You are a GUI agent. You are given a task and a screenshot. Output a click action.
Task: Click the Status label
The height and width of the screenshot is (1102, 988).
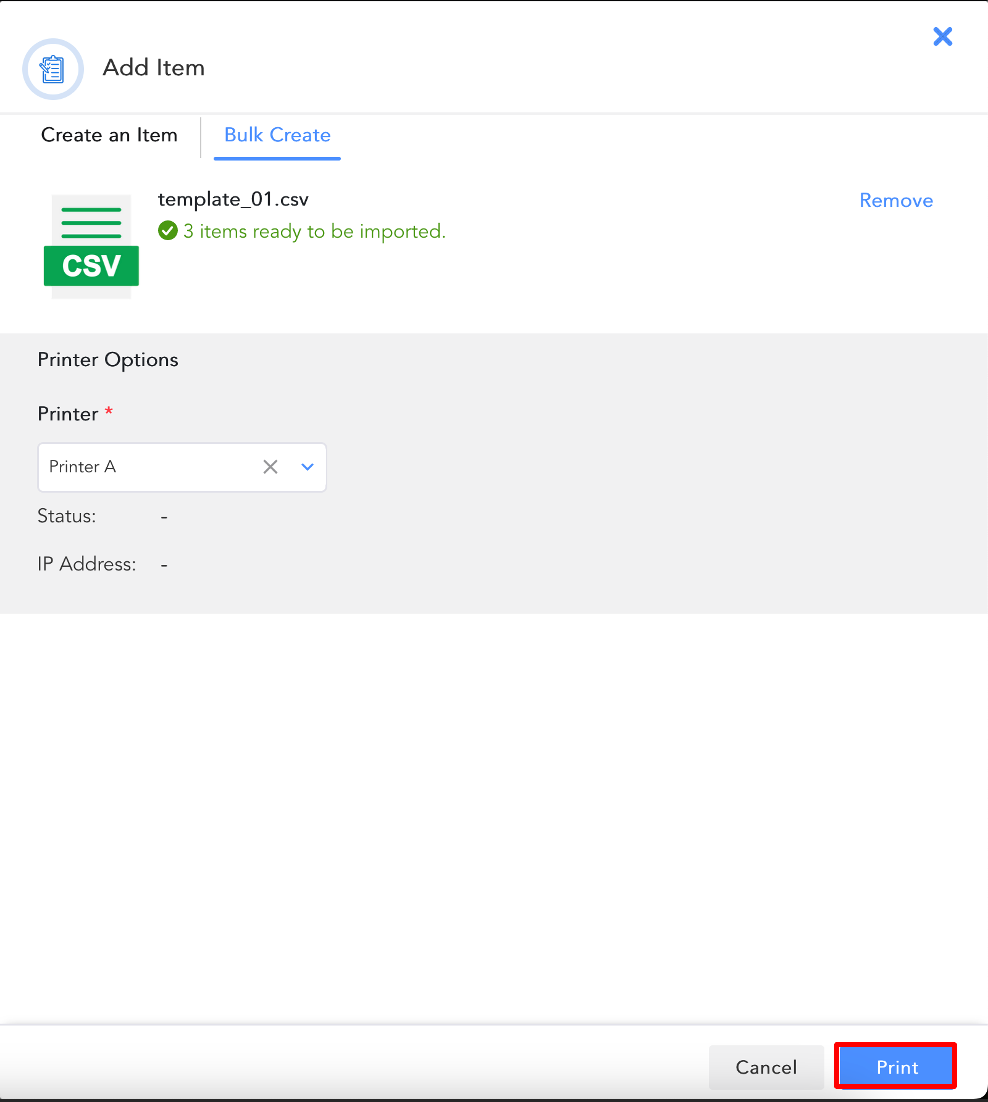pyautogui.click(x=67, y=516)
